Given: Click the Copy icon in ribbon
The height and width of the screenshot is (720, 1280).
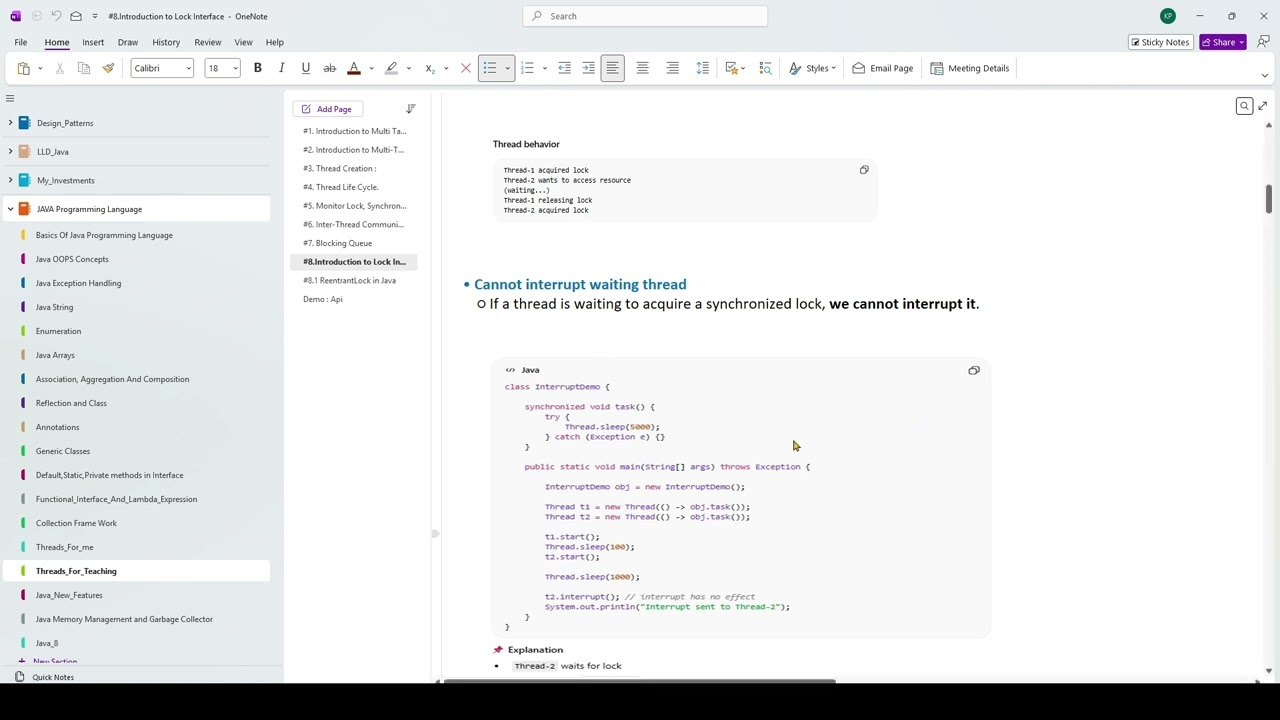Looking at the screenshot, I should (84, 68).
